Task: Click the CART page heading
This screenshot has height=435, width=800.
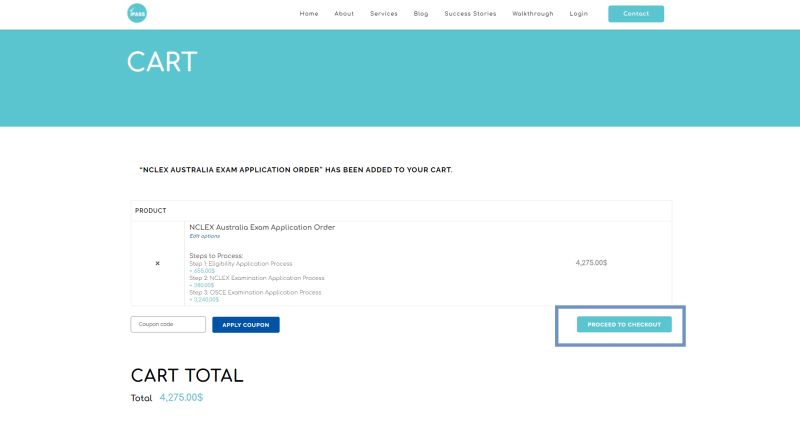Action: coord(162,62)
